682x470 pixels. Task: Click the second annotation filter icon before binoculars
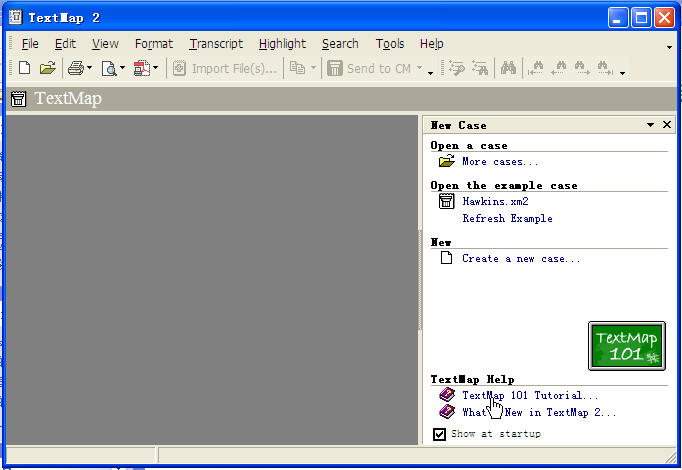click(480, 68)
